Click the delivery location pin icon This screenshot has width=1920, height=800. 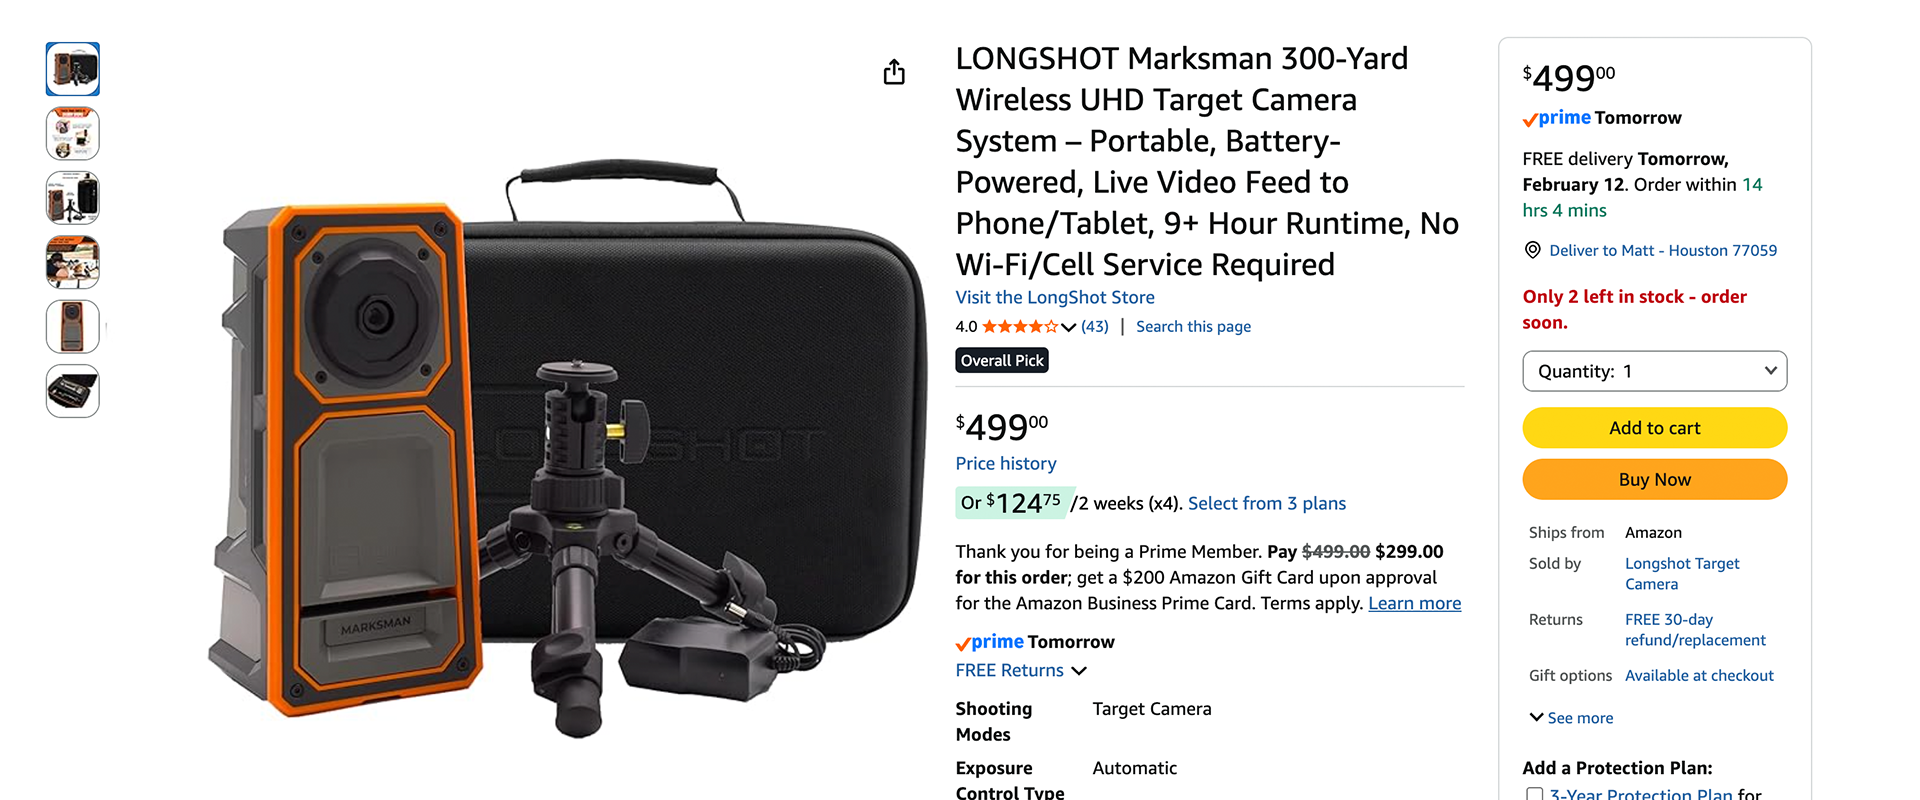(1532, 250)
